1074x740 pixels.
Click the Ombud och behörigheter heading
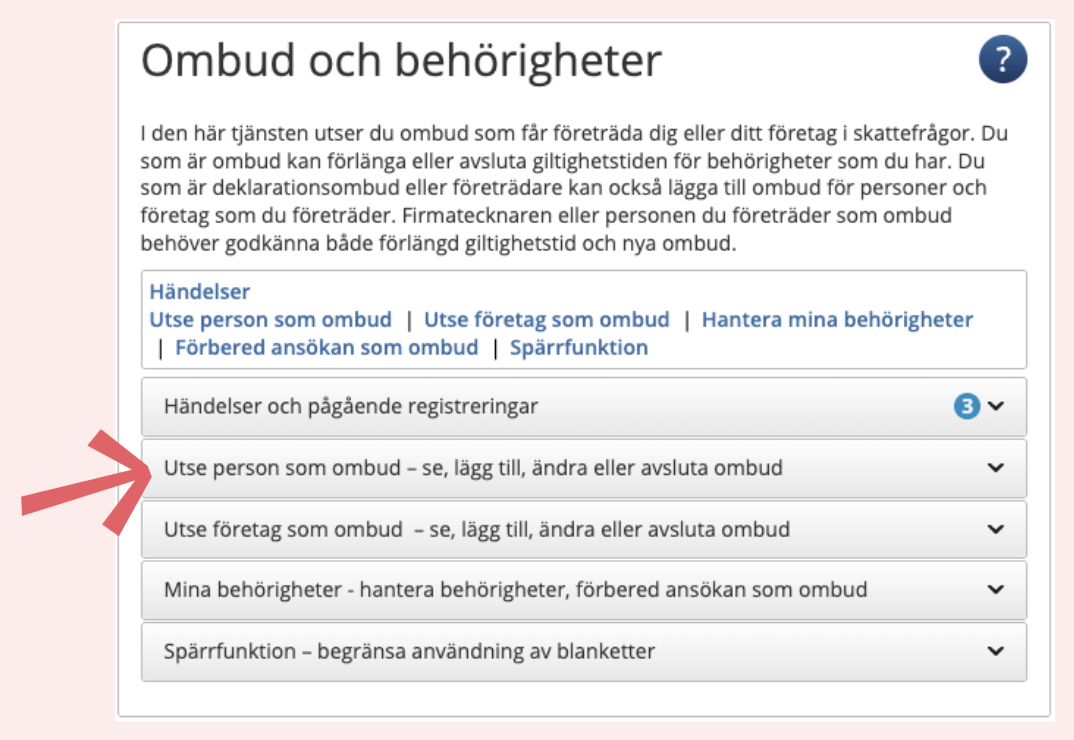pos(401,60)
